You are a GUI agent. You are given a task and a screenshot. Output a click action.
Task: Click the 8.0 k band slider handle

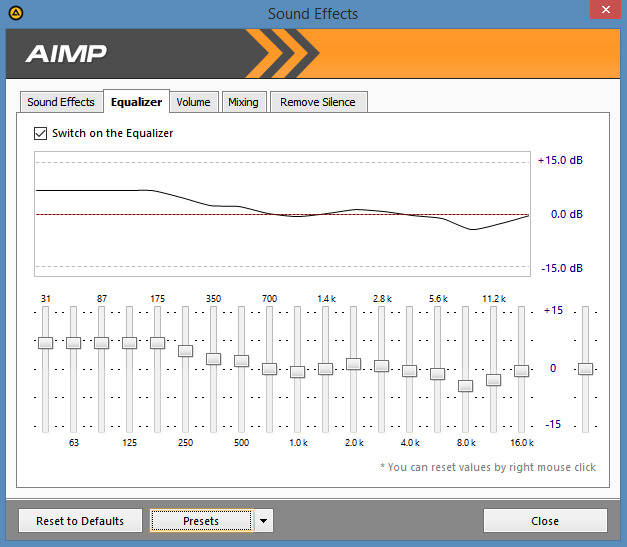[x=465, y=386]
